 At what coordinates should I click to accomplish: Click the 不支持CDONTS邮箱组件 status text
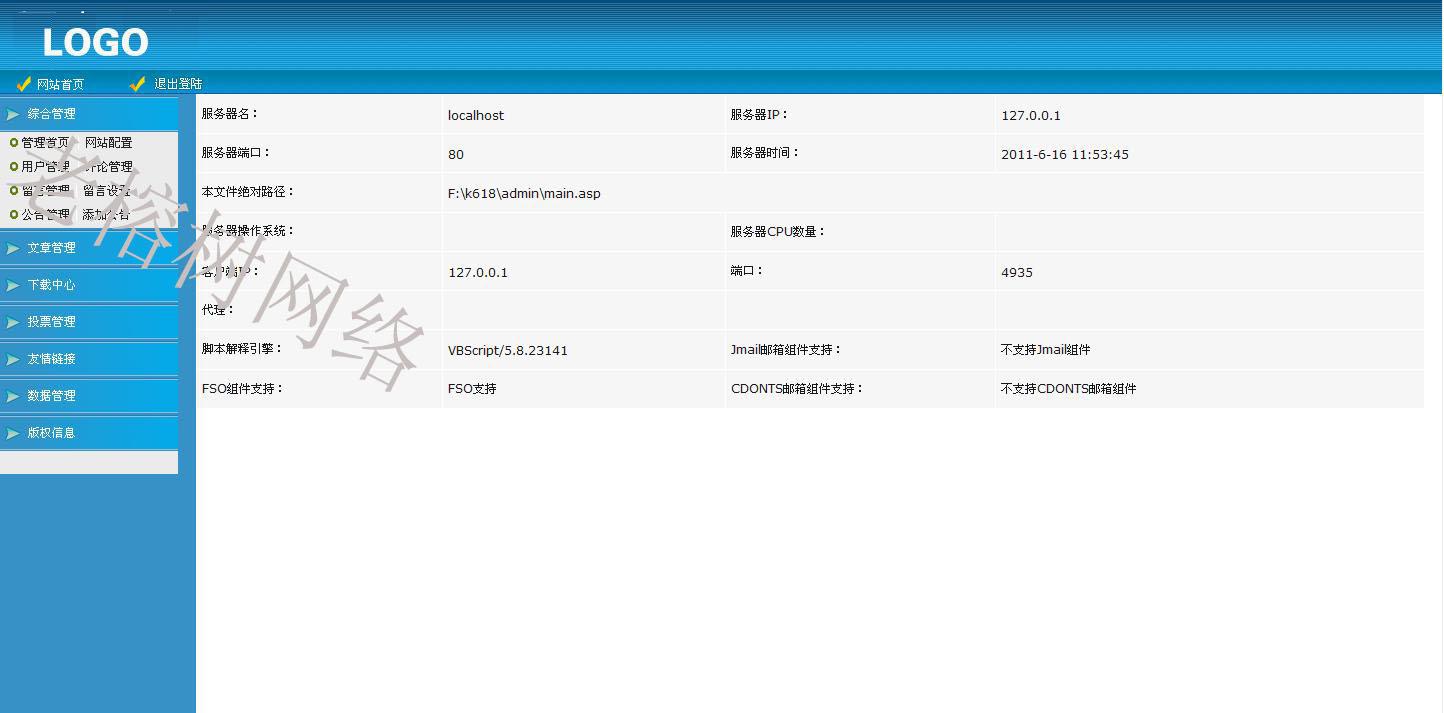click(x=1068, y=389)
